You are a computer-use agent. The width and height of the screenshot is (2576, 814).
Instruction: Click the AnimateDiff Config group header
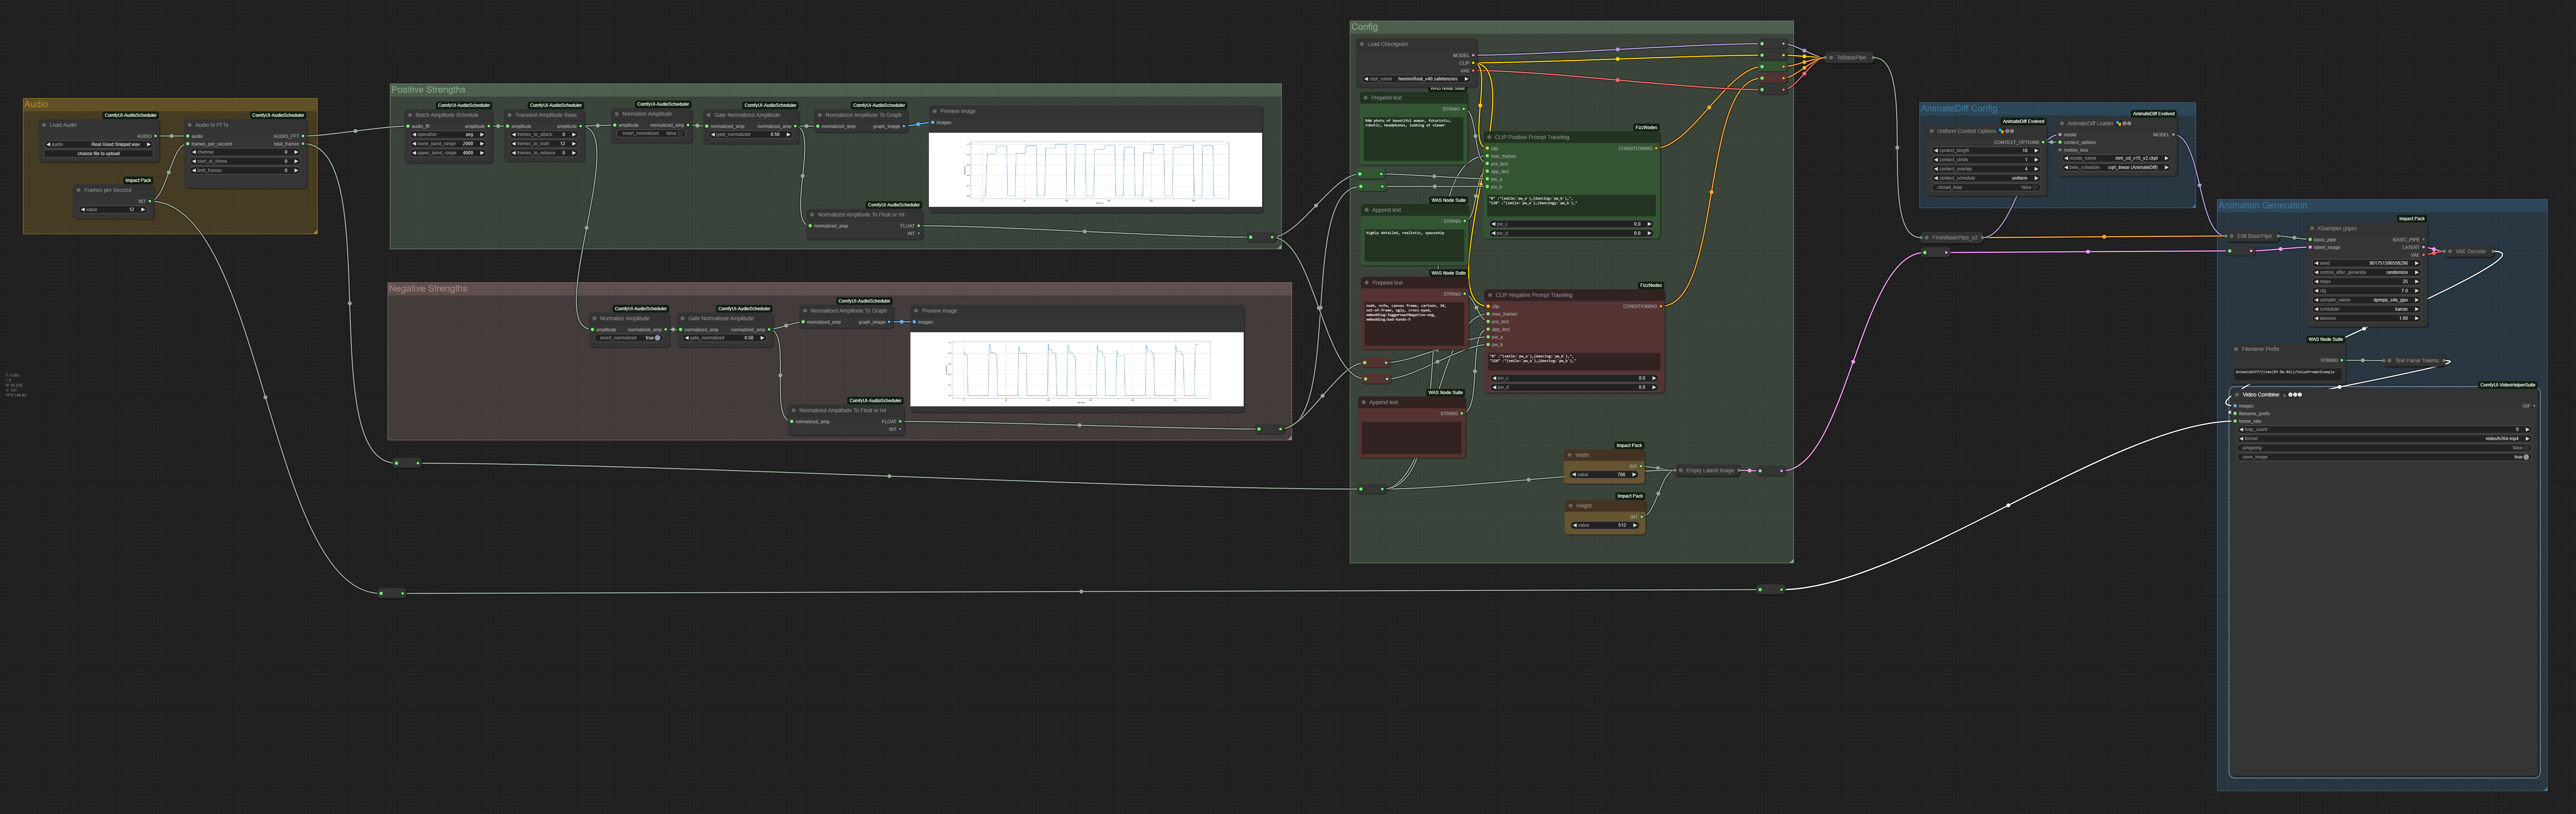[x=1958, y=108]
